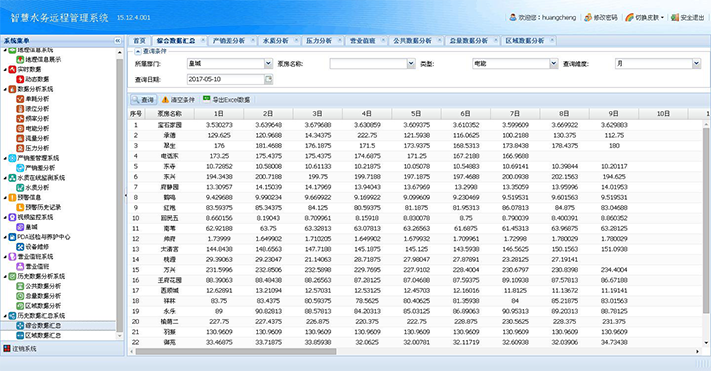
Task: Open 流量分析 tree icon
Action: (x=20, y=138)
